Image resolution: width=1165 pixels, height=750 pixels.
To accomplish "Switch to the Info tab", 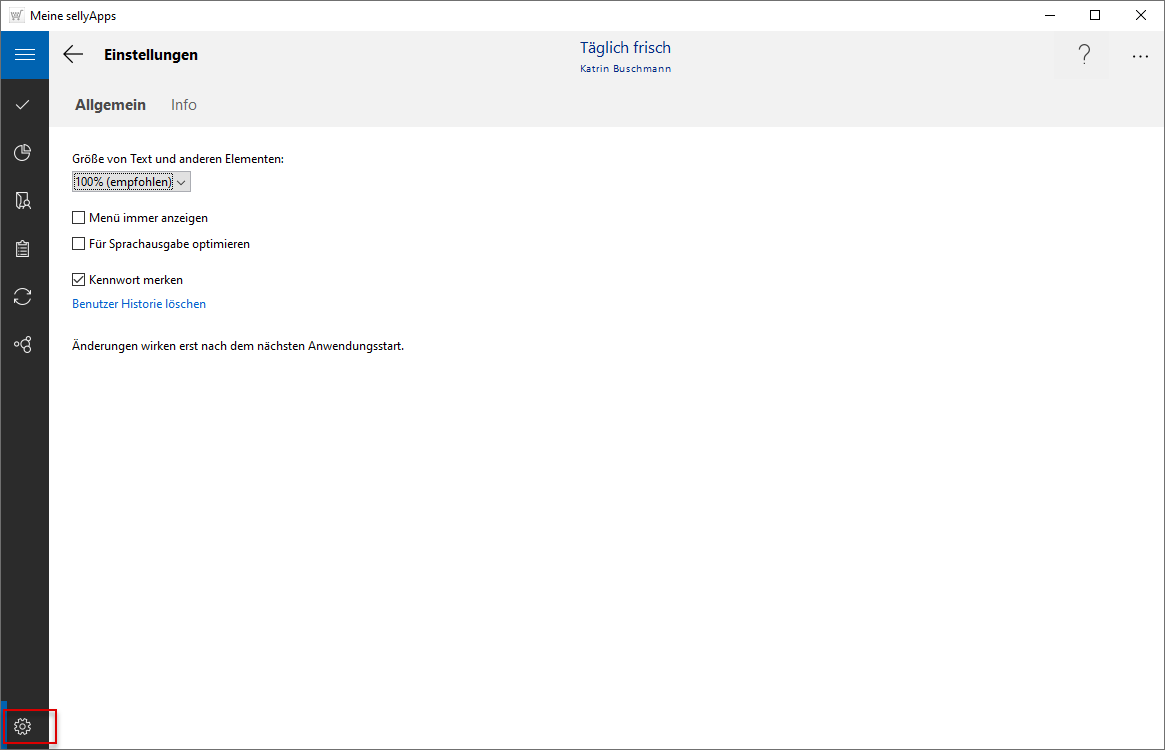I will pos(184,105).
